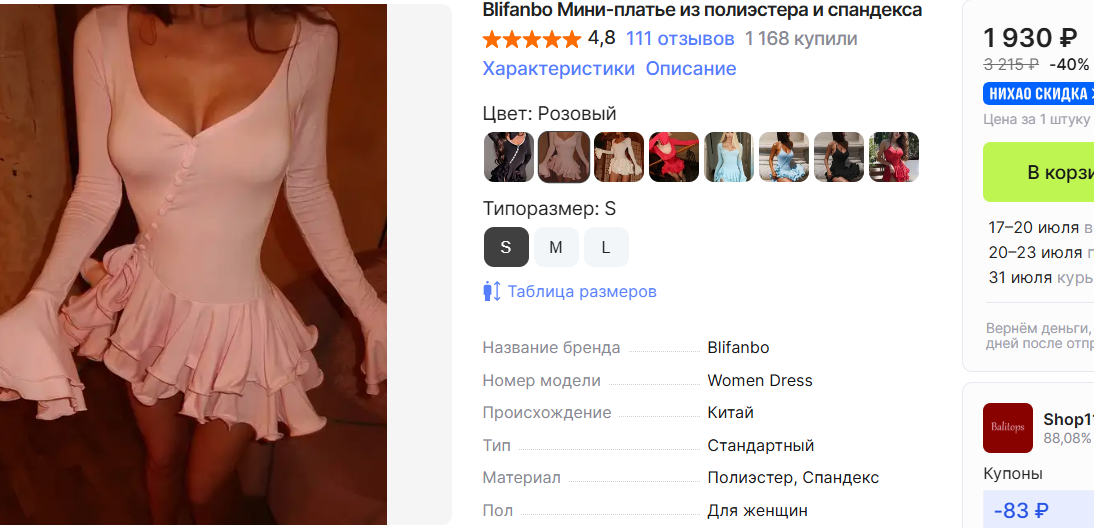Image resolution: width=1094 pixels, height=528 pixels.
Task: Select the light blue long-sleeve dress swatch
Action: click(x=729, y=157)
